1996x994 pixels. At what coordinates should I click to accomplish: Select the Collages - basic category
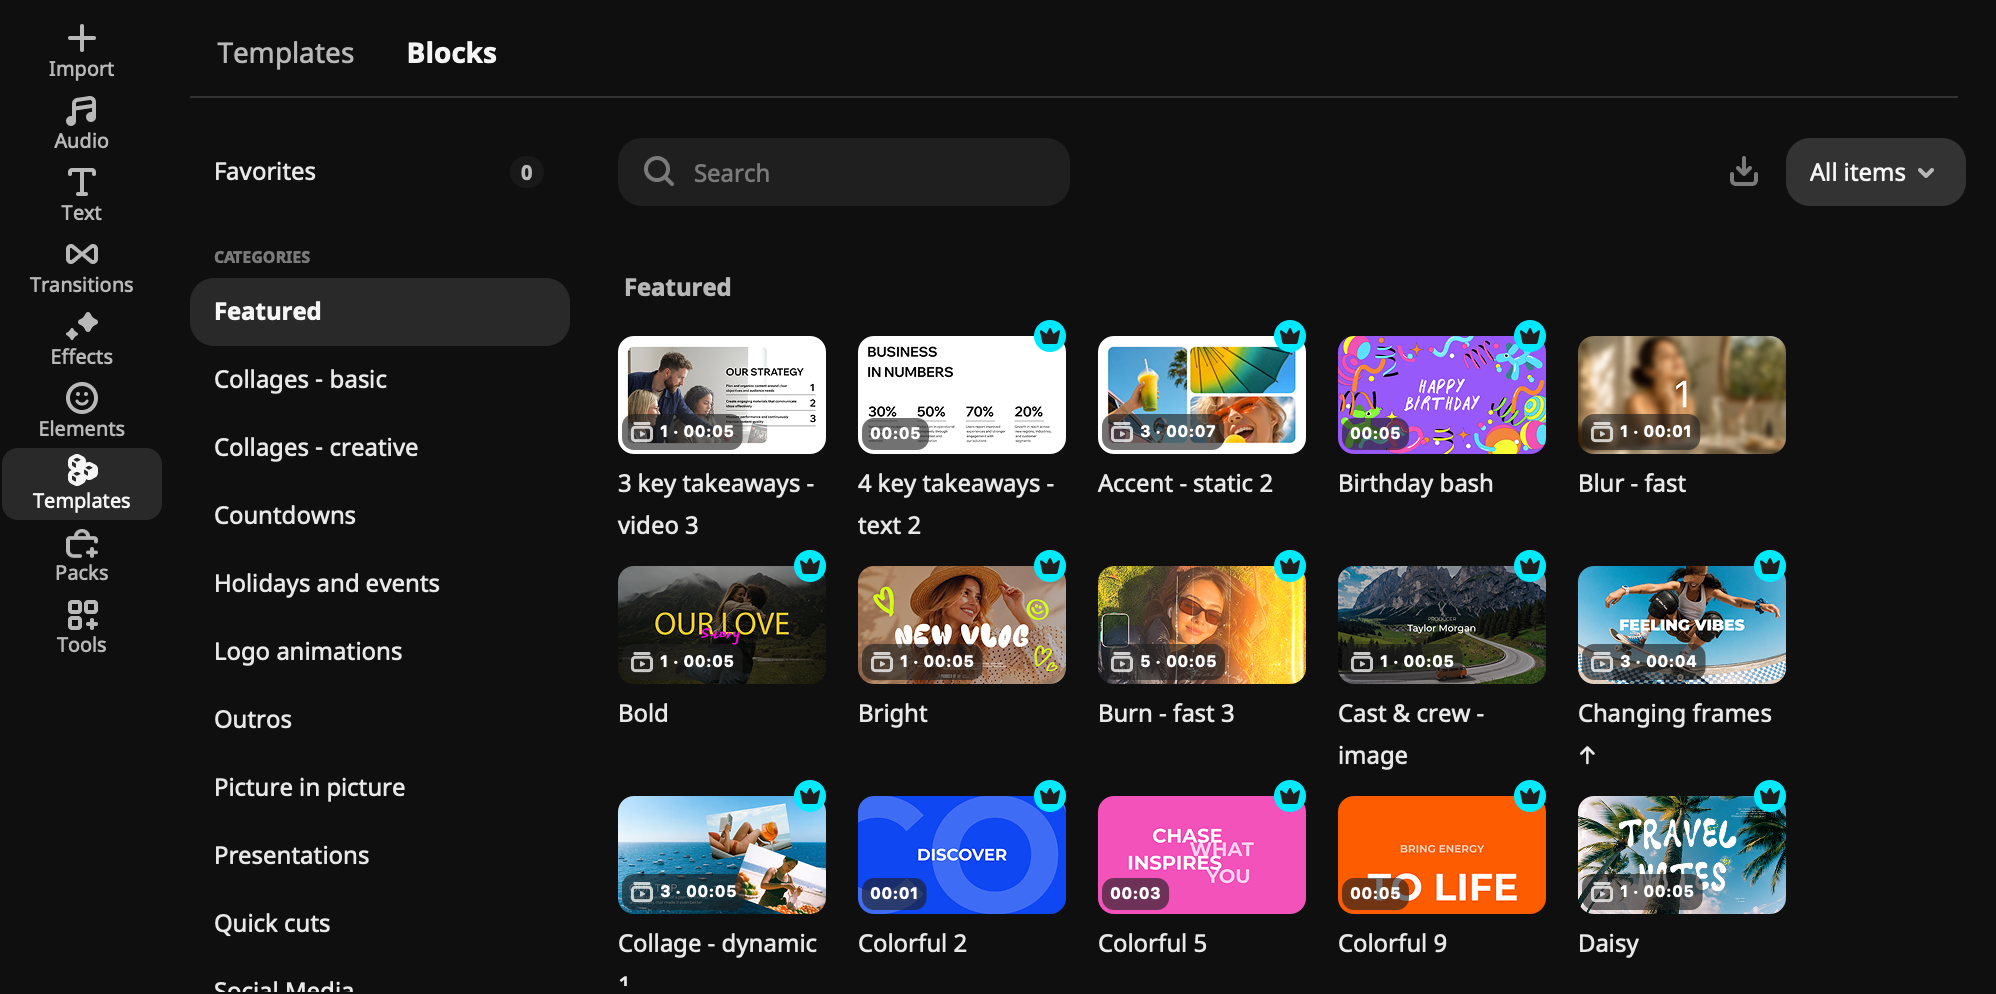(380, 380)
